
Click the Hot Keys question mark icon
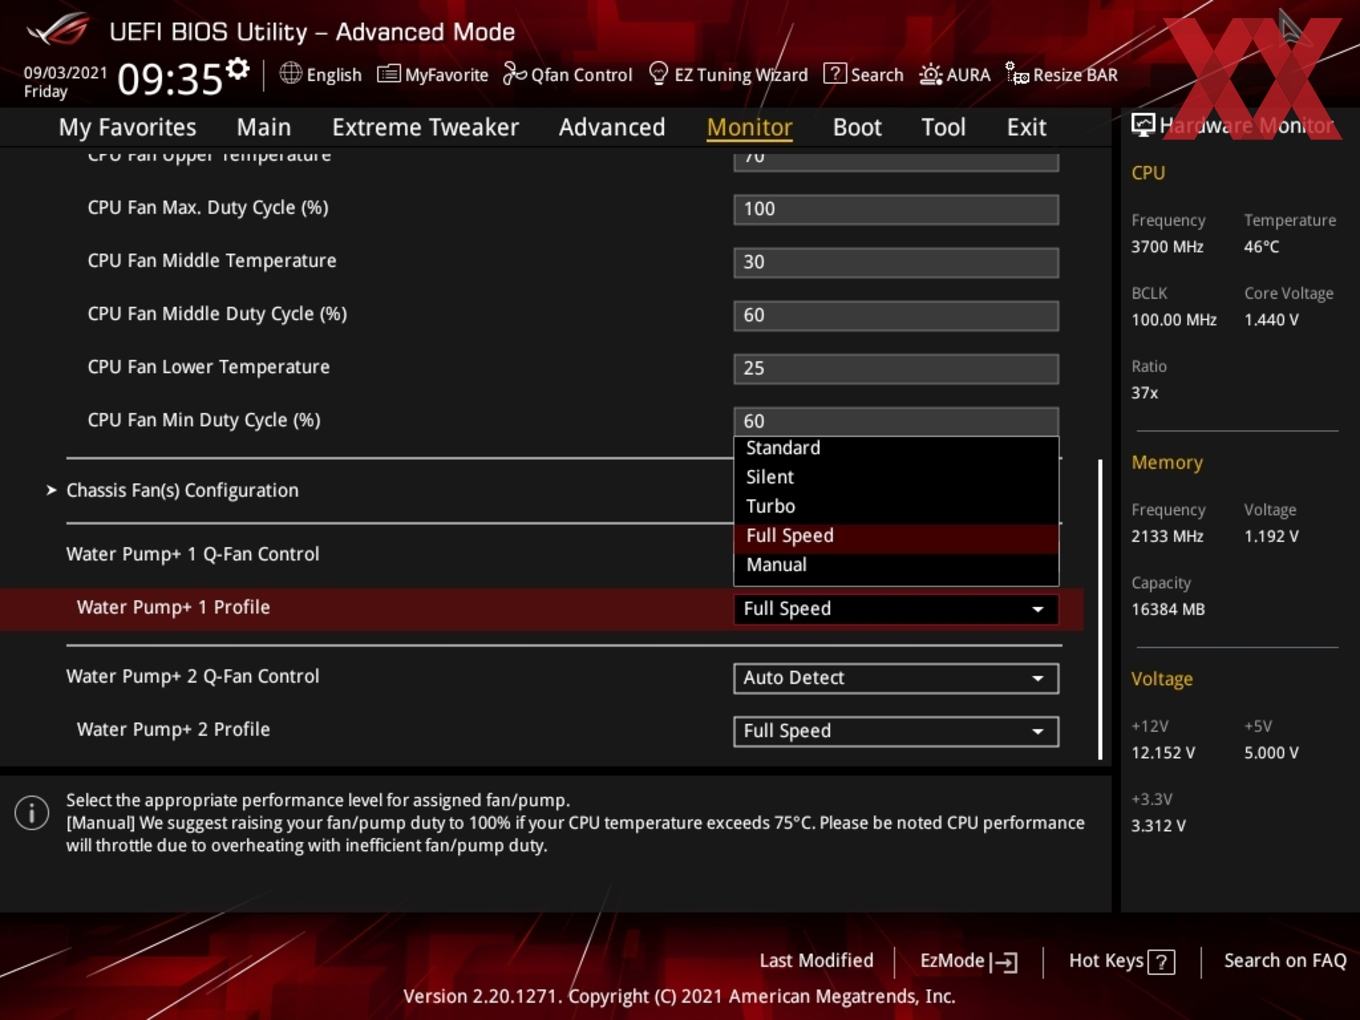(x=1161, y=962)
